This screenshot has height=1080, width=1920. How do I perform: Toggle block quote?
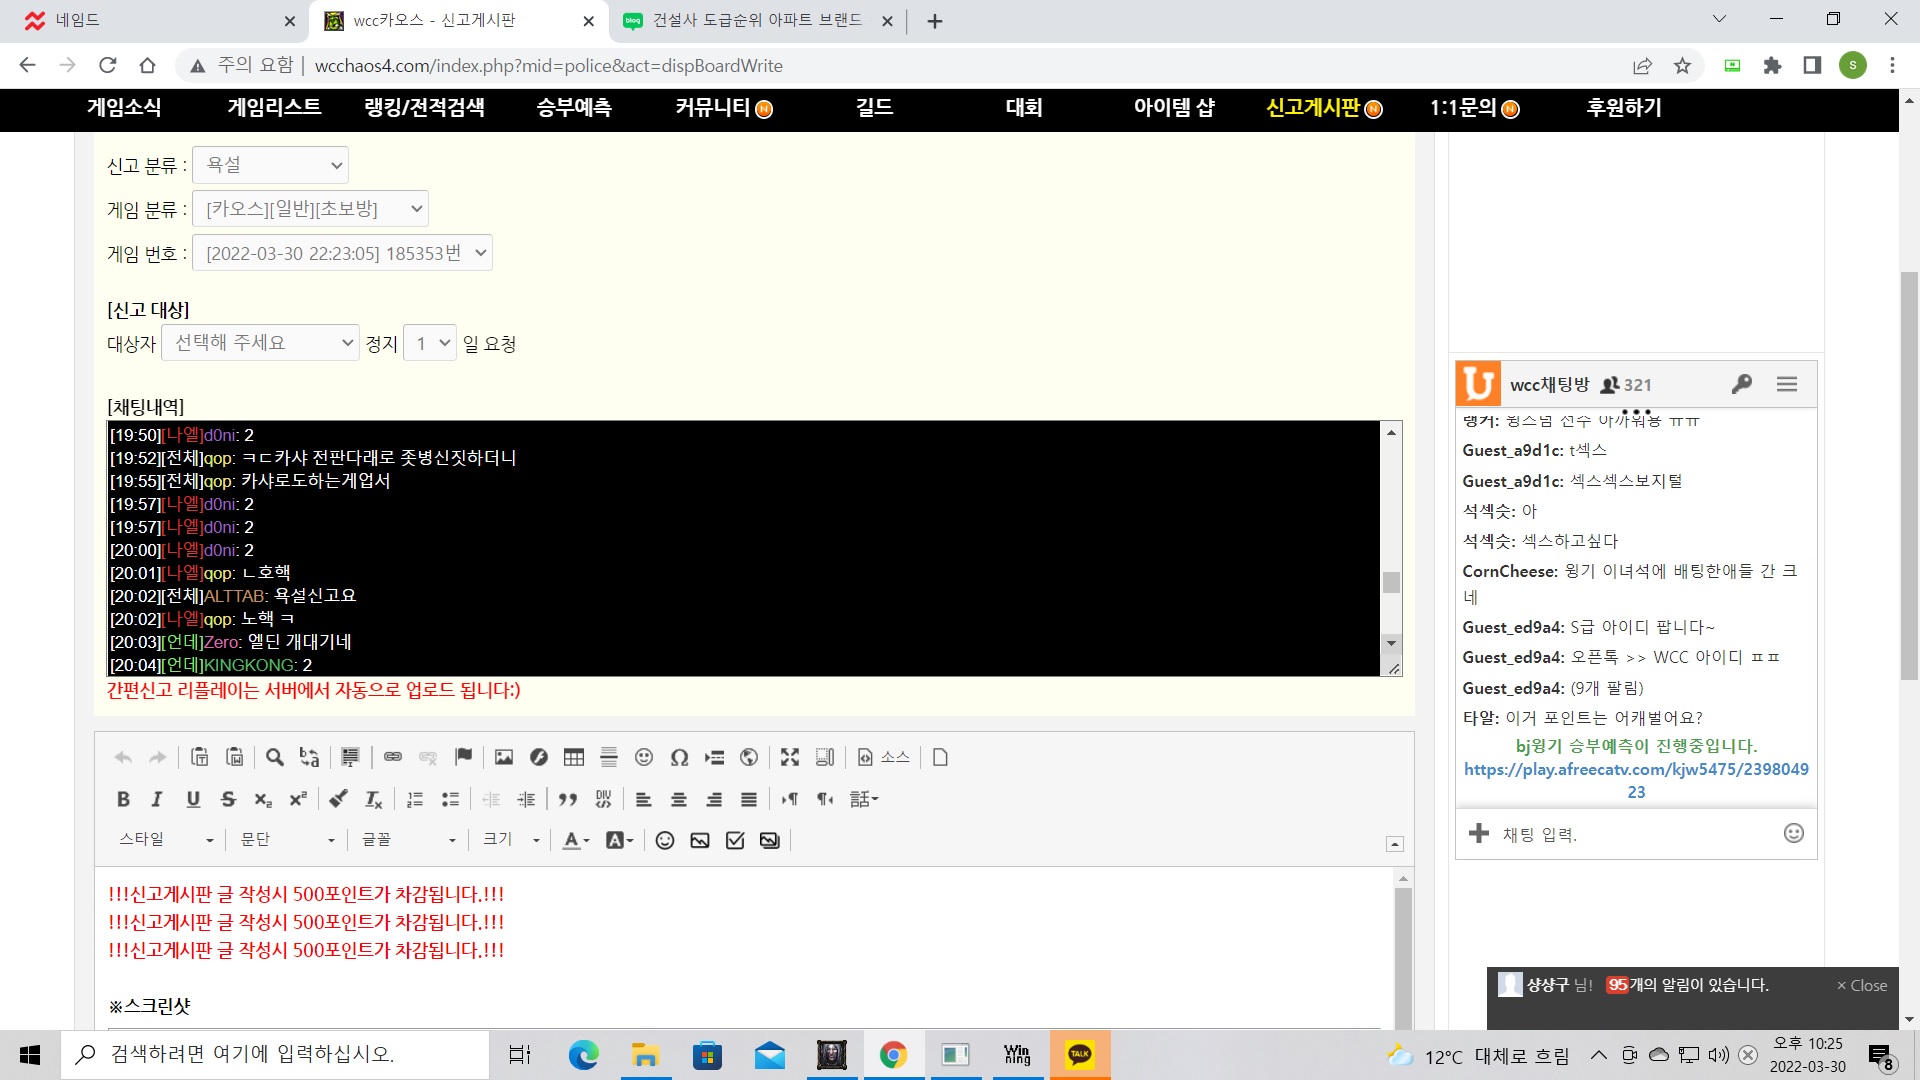pos(568,799)
